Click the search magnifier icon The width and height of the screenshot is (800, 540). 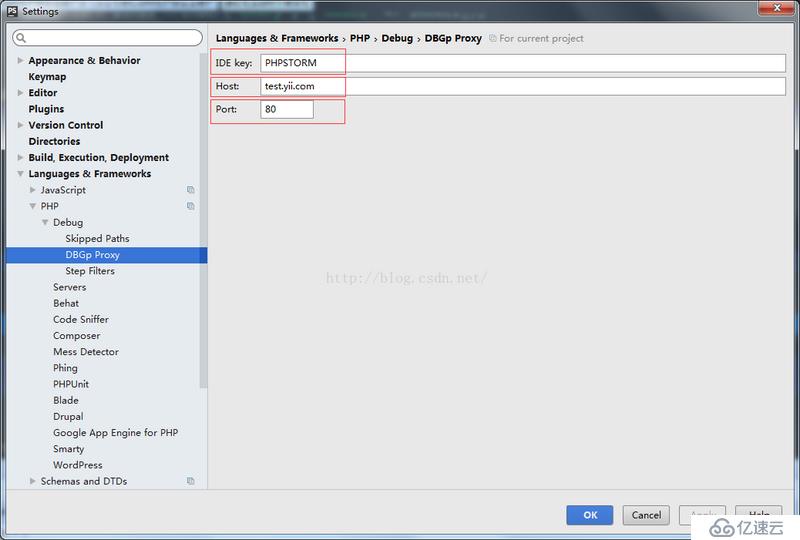tap(21, 37)
